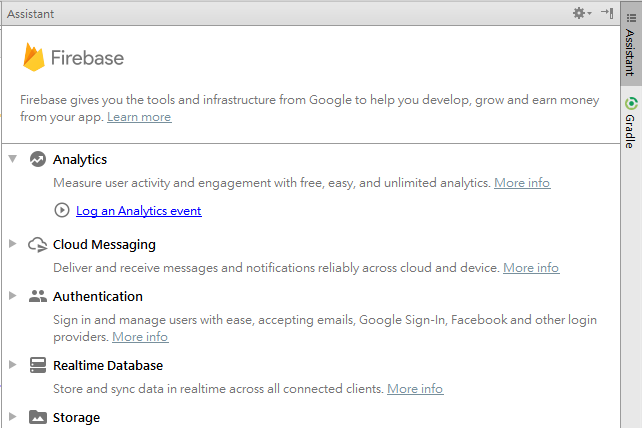Expand the Authentication section

(12, 296)
